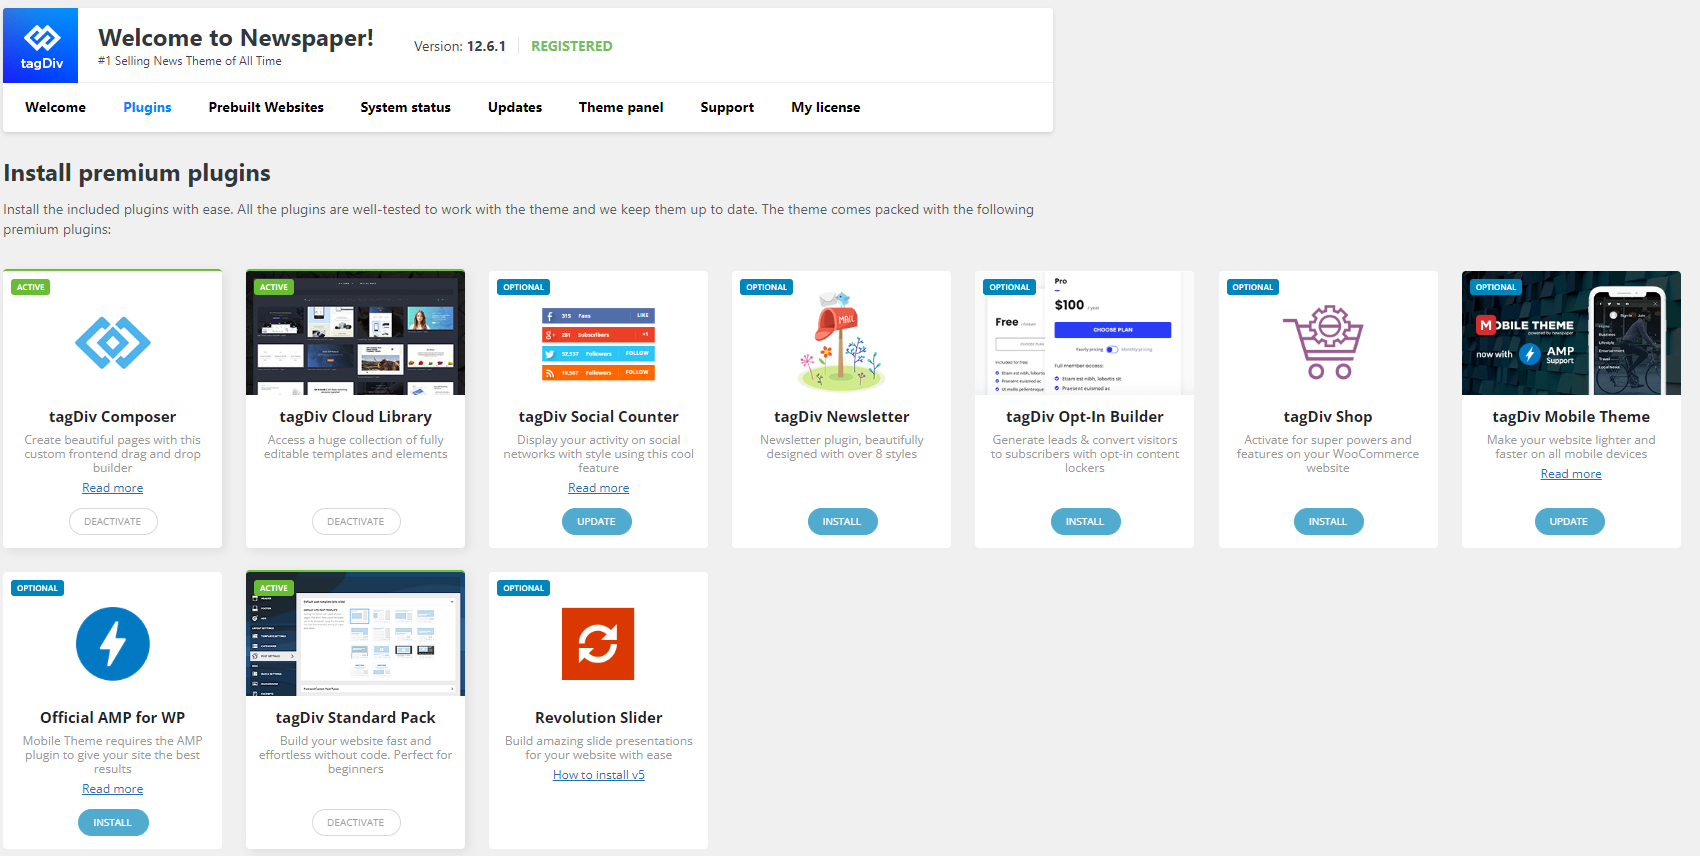Click the Version: 12.6.1 text
Image resolution: width=1700 pixels, height=856 pixels.
point(460,46)
